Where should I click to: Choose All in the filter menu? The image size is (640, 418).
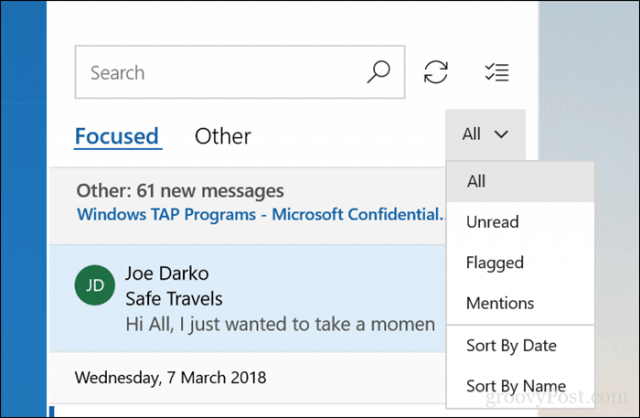point(520,182)
